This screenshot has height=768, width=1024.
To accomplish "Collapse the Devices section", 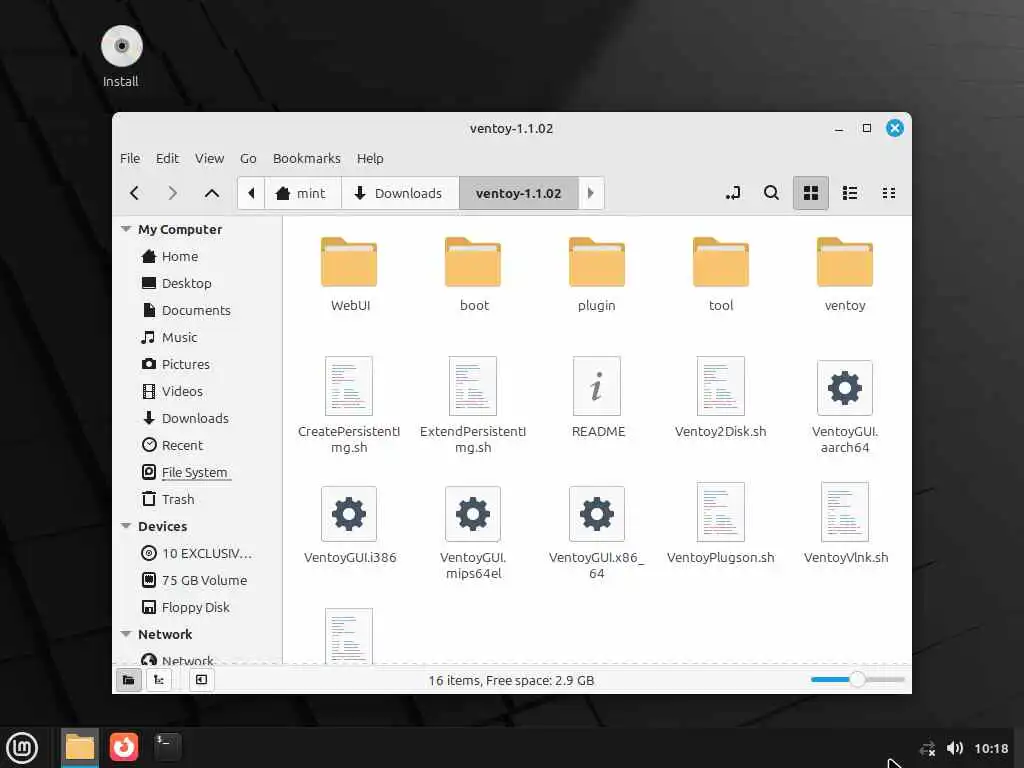I will tap(126, 526).
